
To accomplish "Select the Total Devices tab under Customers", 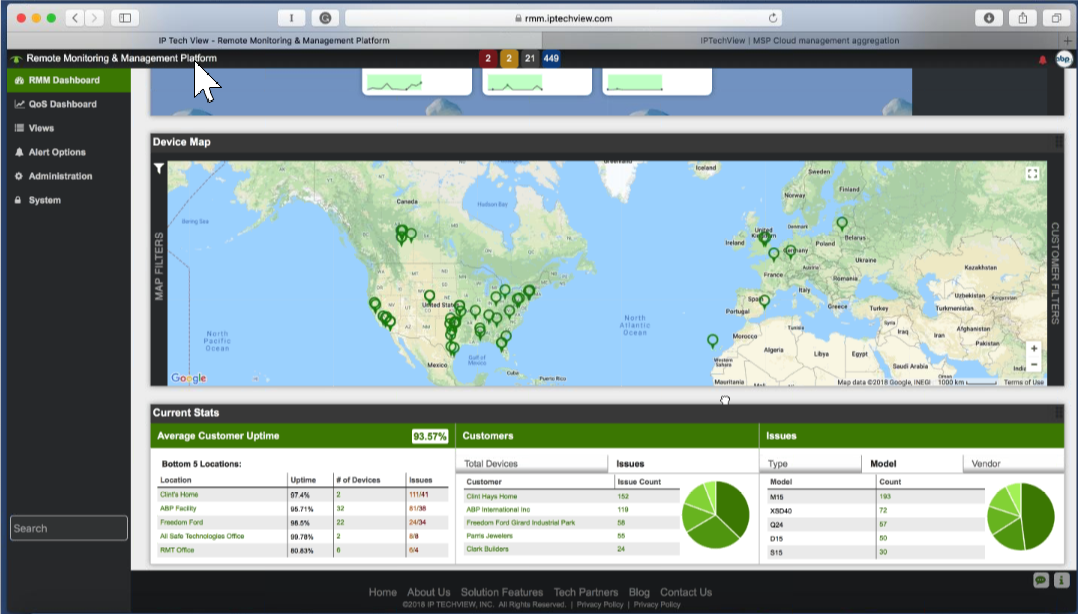I will (491, 464).
